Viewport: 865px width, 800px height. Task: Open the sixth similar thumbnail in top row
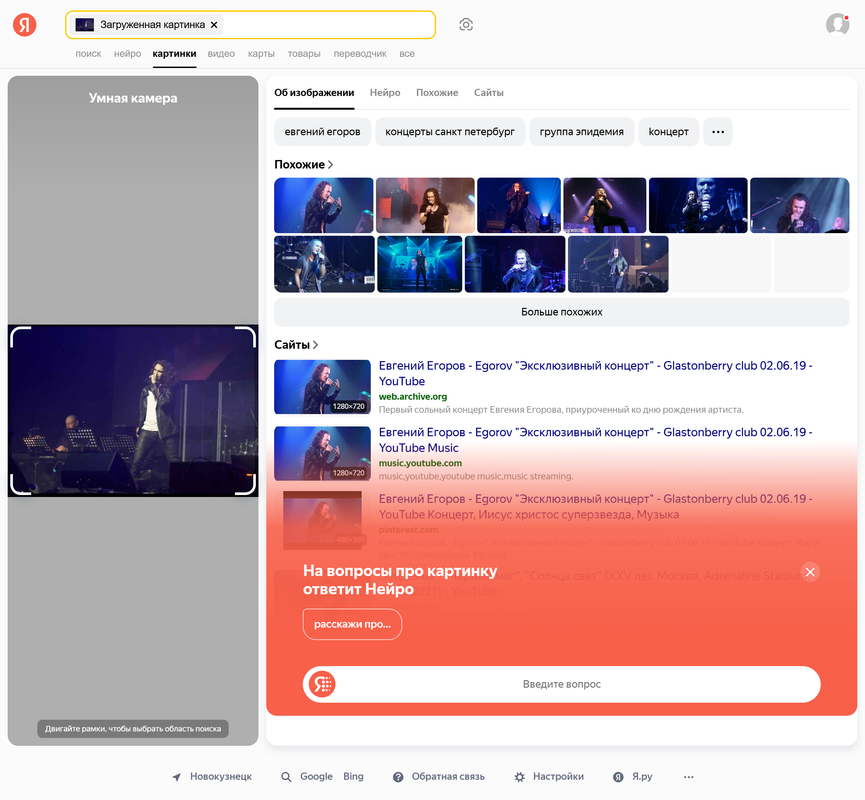pyautogui.click(x=799, y=205)
